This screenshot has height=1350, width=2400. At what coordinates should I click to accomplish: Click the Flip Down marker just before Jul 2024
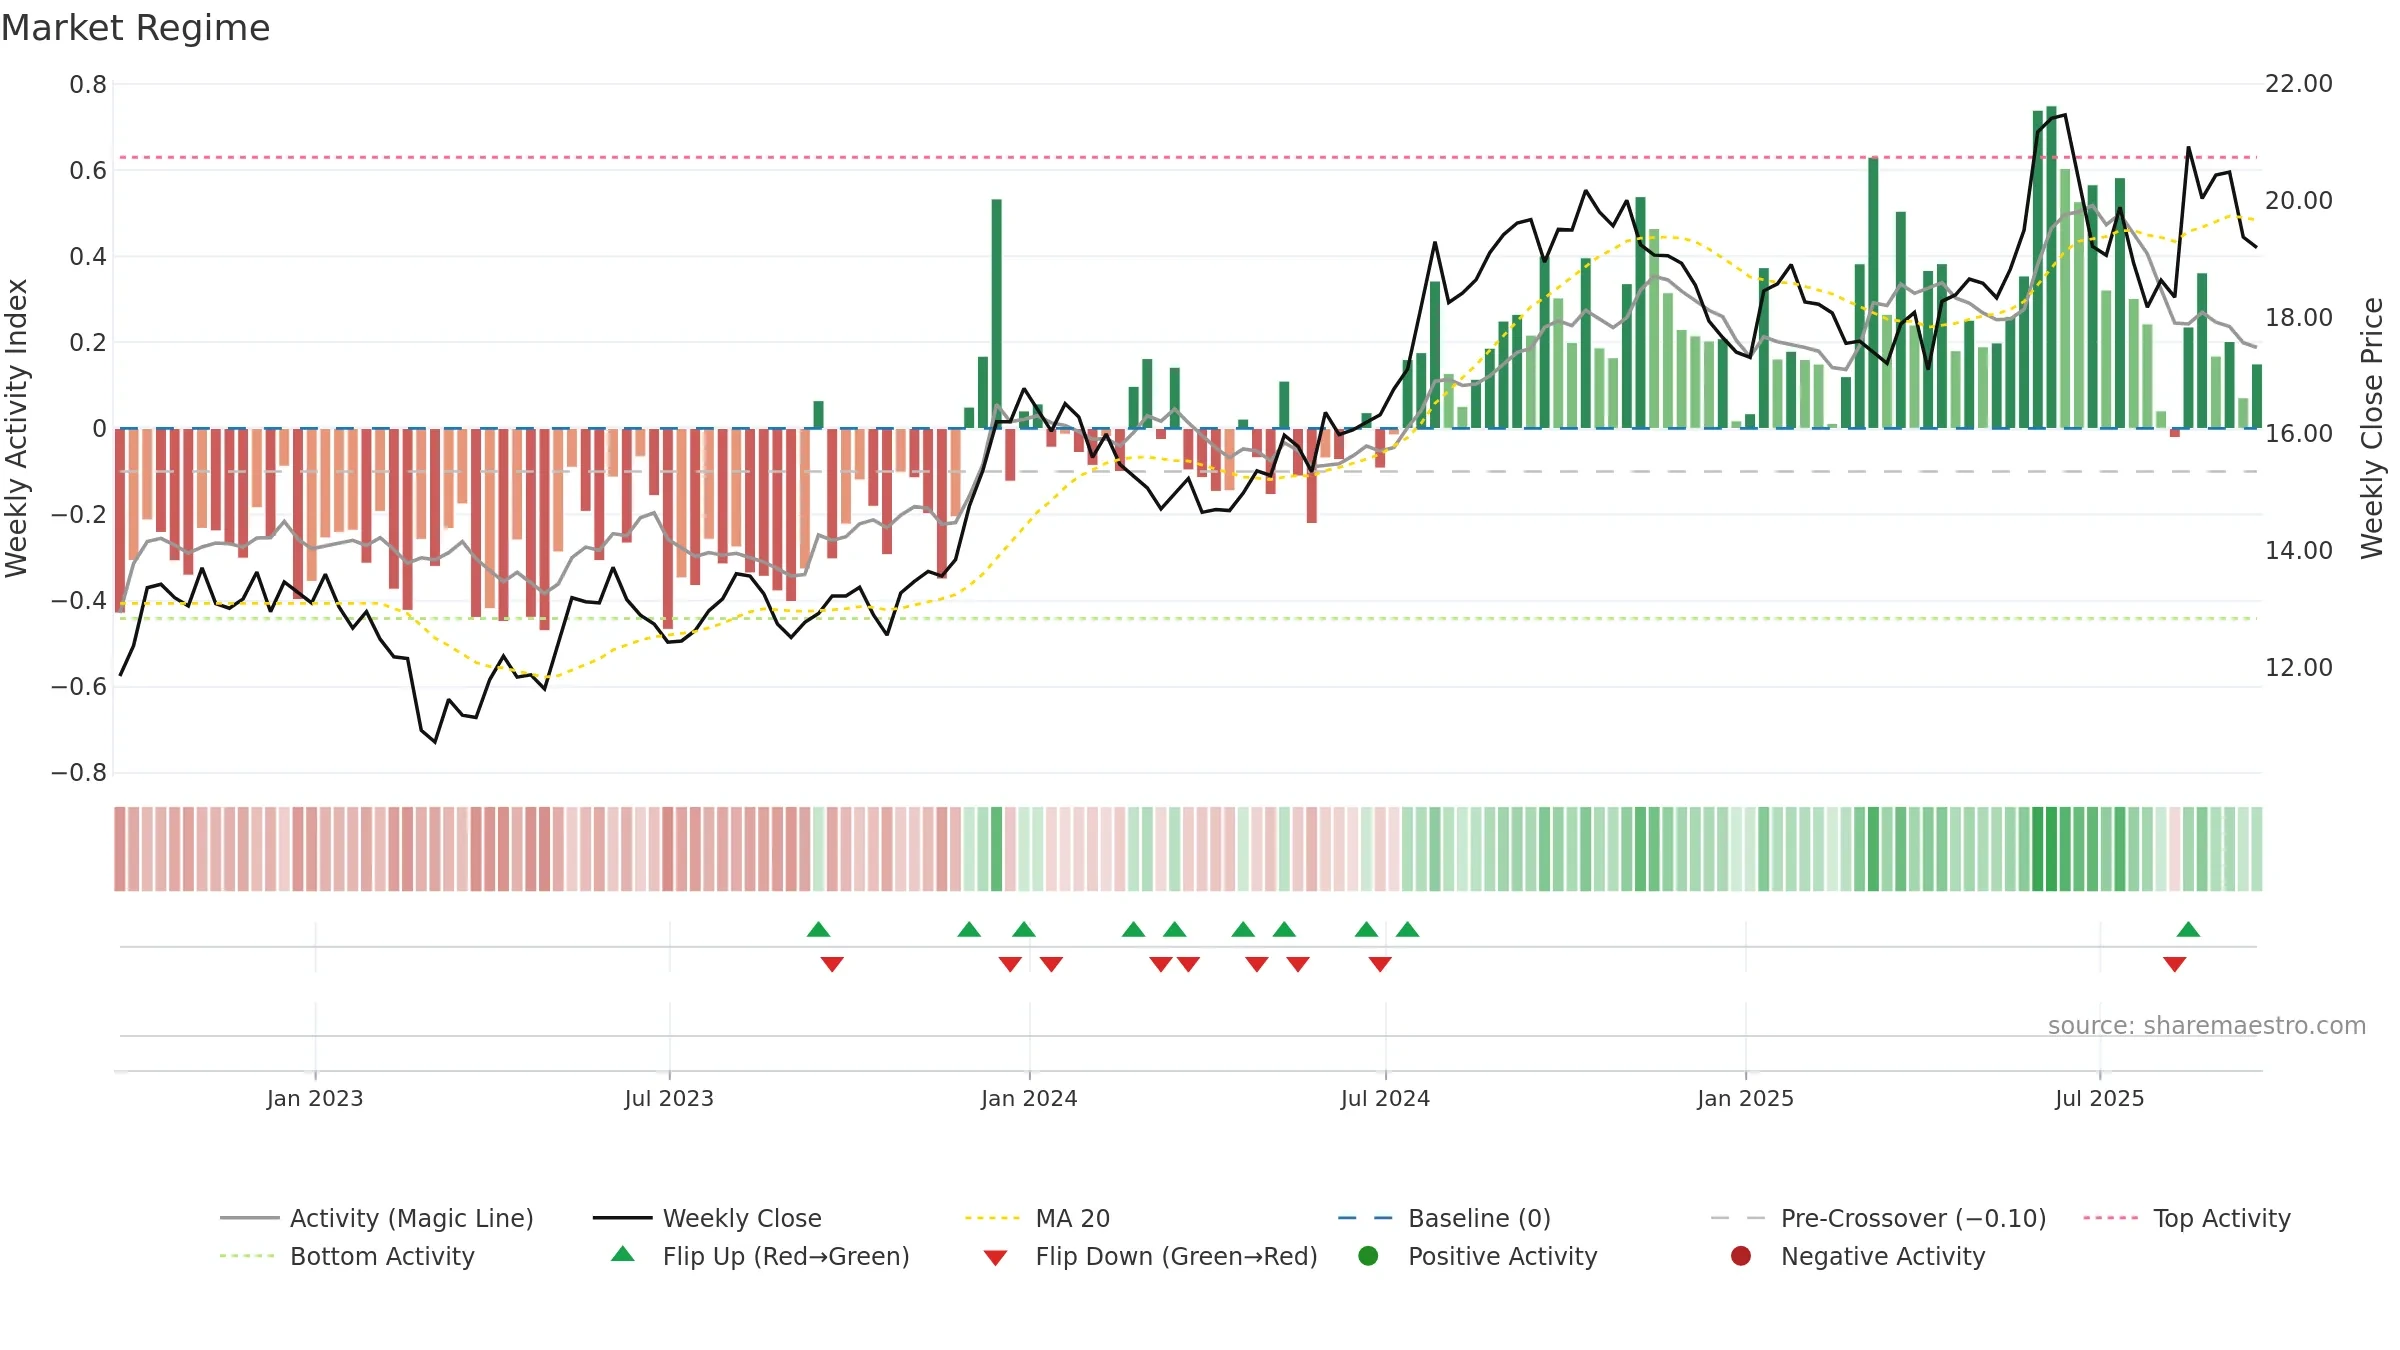point(1380,964)
